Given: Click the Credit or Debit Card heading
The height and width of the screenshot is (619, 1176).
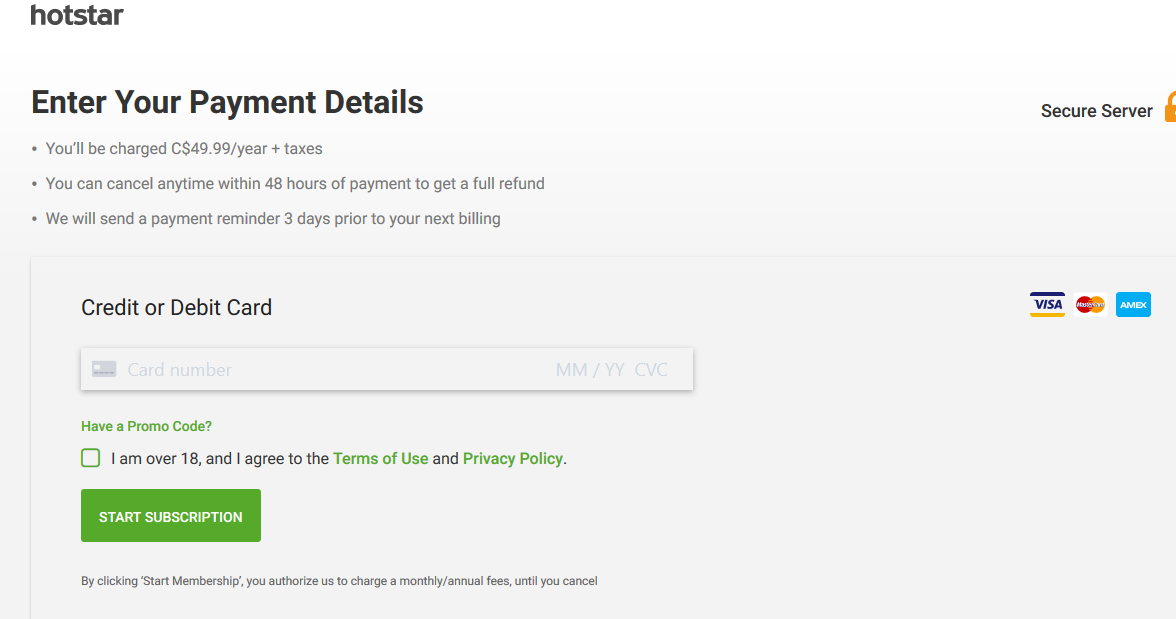Looking at the screenshot, I should pyautogui.click(x=176, y=308).
